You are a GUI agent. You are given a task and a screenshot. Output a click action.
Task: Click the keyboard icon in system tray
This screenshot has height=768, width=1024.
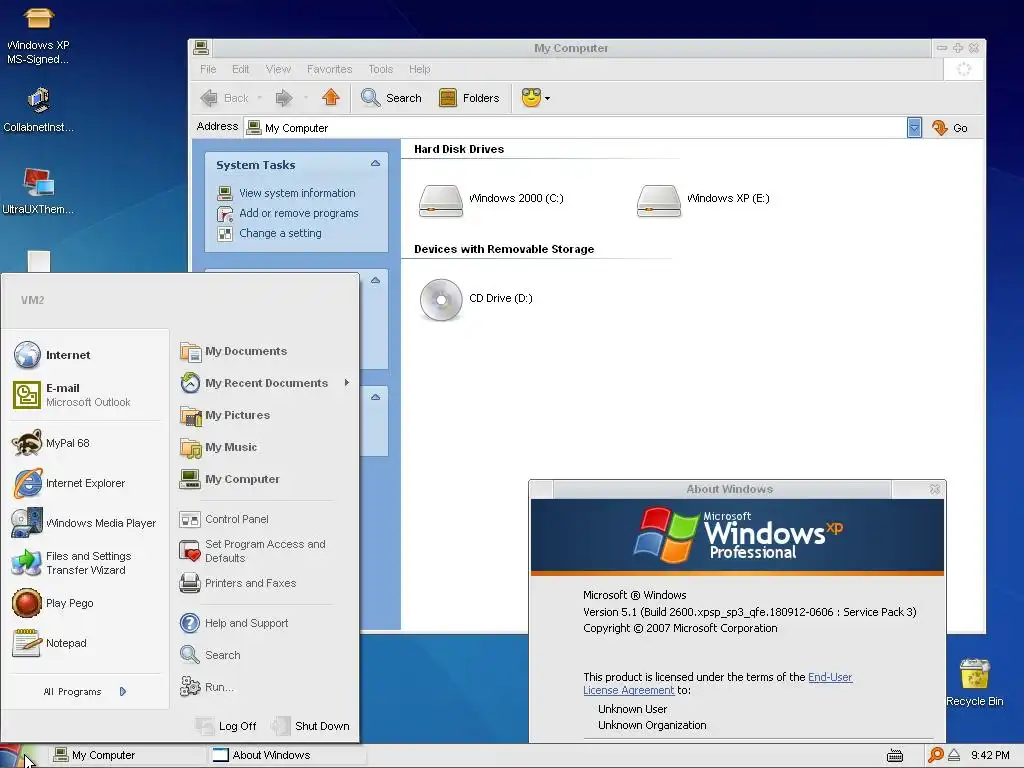pos(895,756)
